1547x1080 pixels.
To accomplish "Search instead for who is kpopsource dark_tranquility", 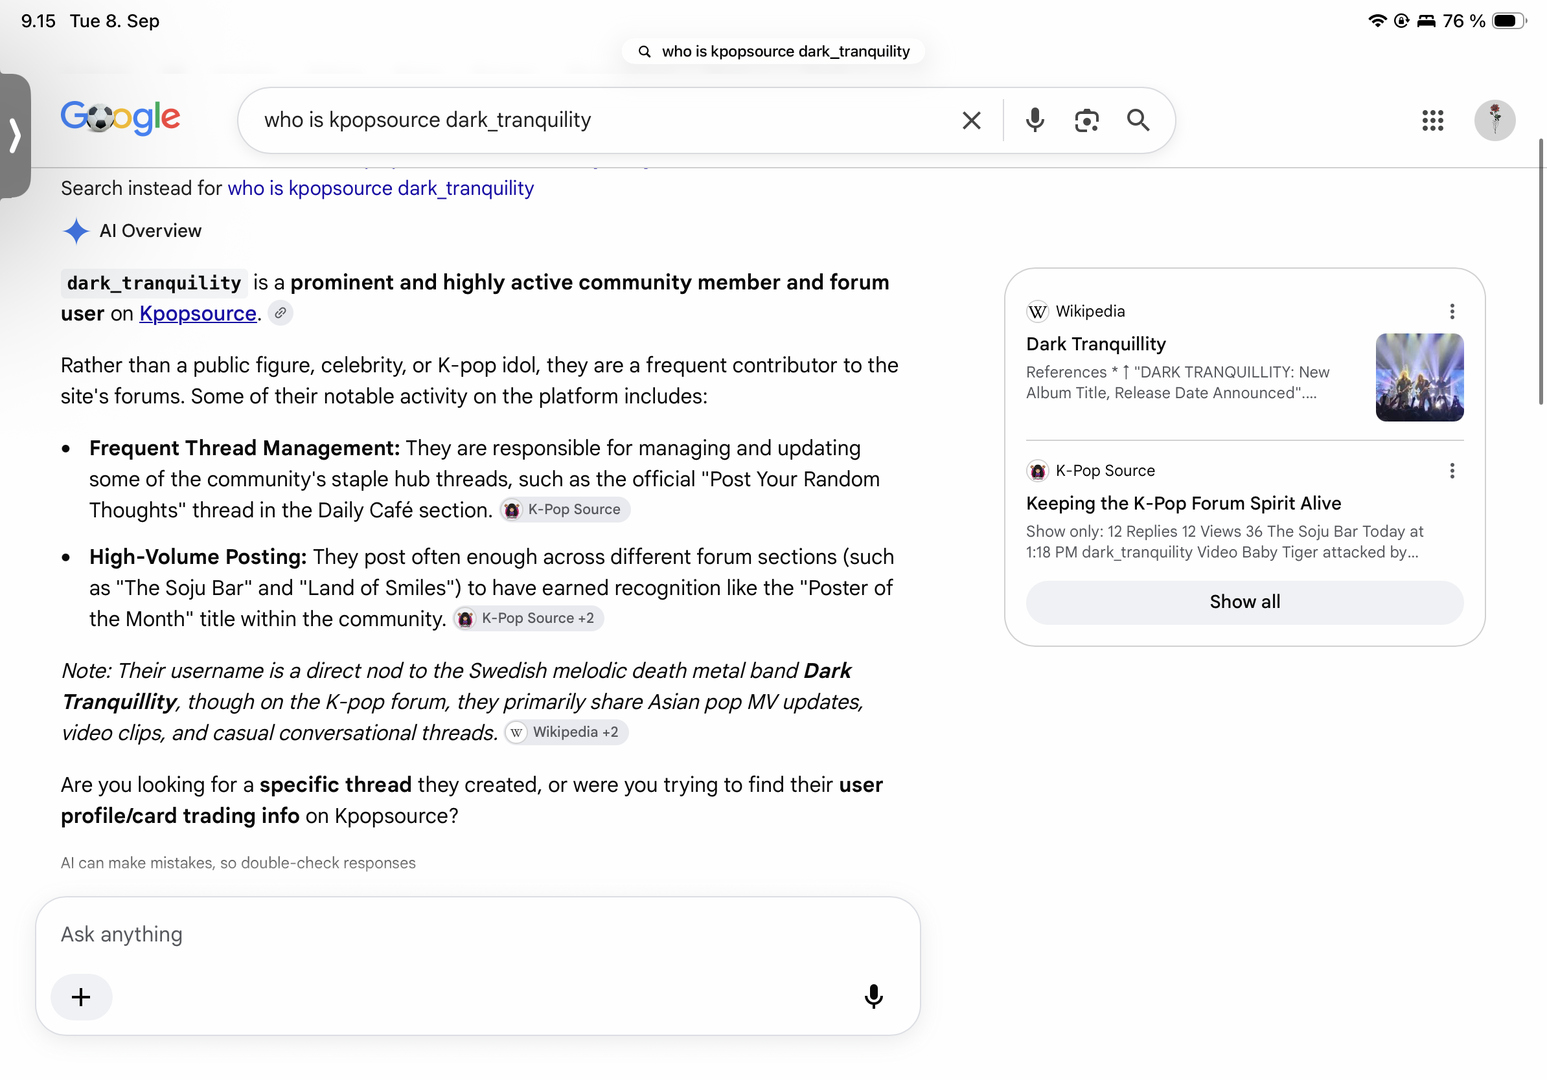I will 381,188.
